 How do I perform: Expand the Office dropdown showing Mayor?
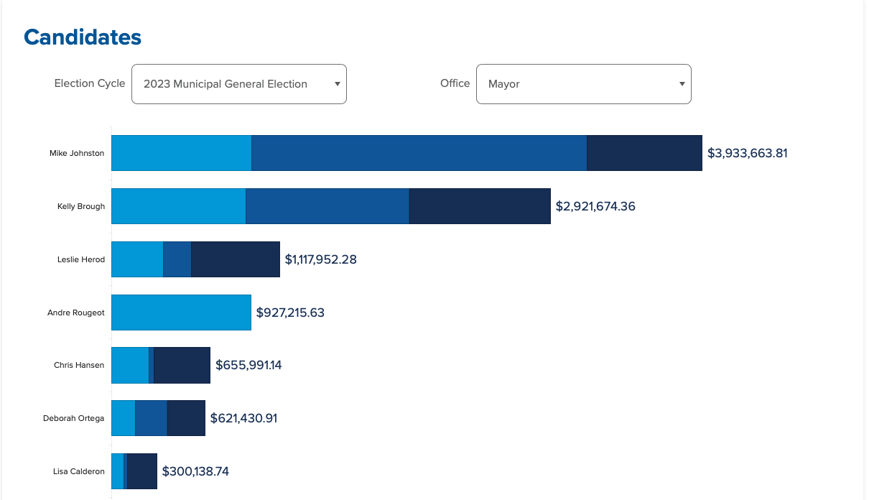click(x=583, y=84)
